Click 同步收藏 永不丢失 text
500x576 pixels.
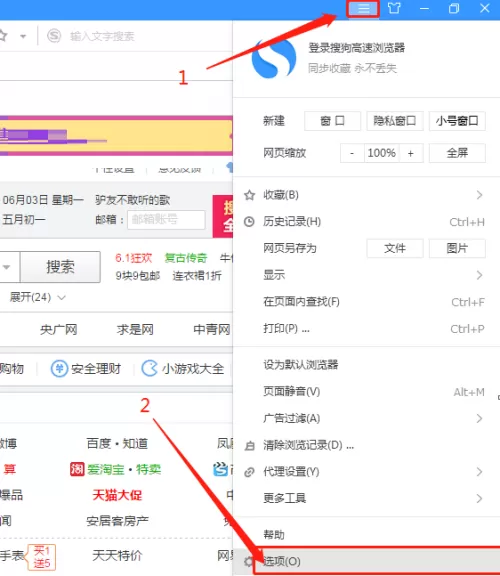pyautogui.click(x=352, y=68)
